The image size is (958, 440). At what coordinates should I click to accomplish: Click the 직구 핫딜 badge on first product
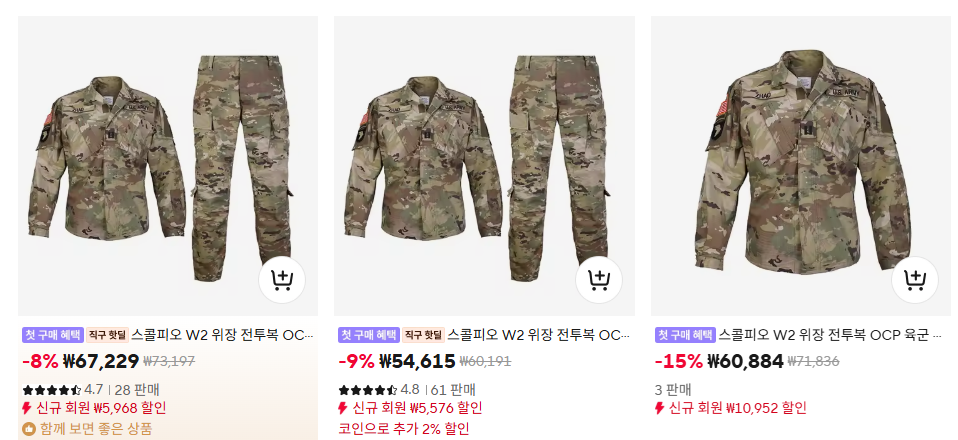(x=107, y=335)
